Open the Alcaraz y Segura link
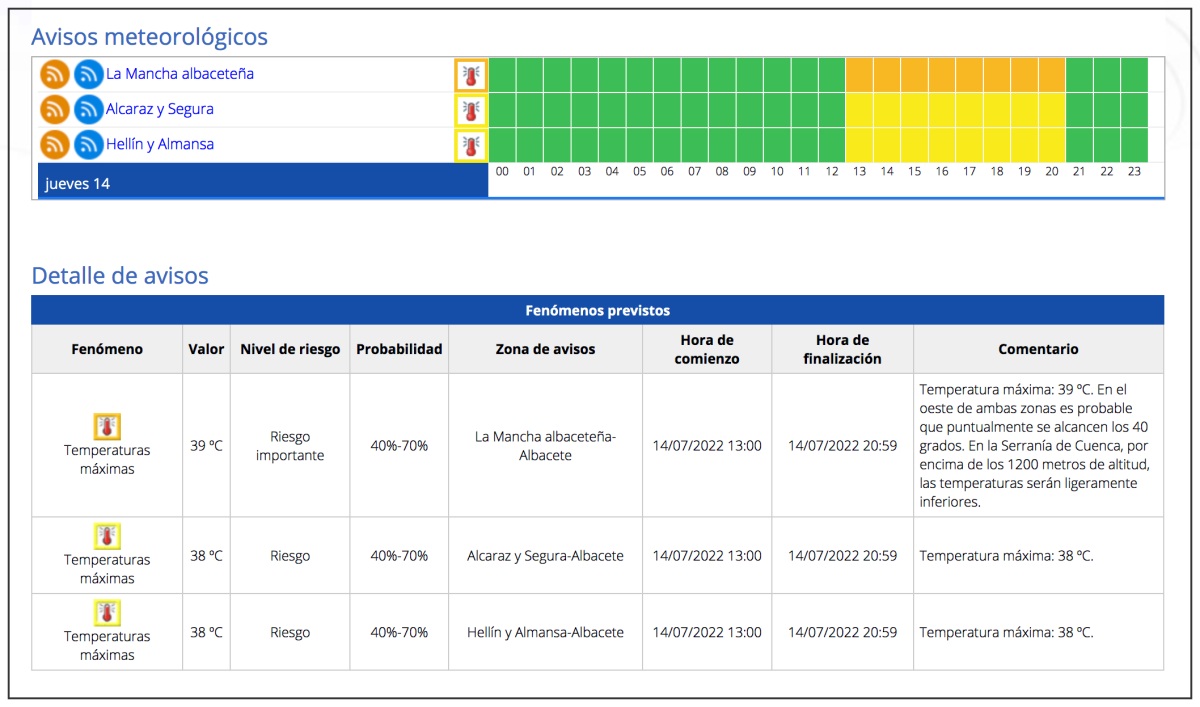This screenshot has height=707, width=1200. 160,109
